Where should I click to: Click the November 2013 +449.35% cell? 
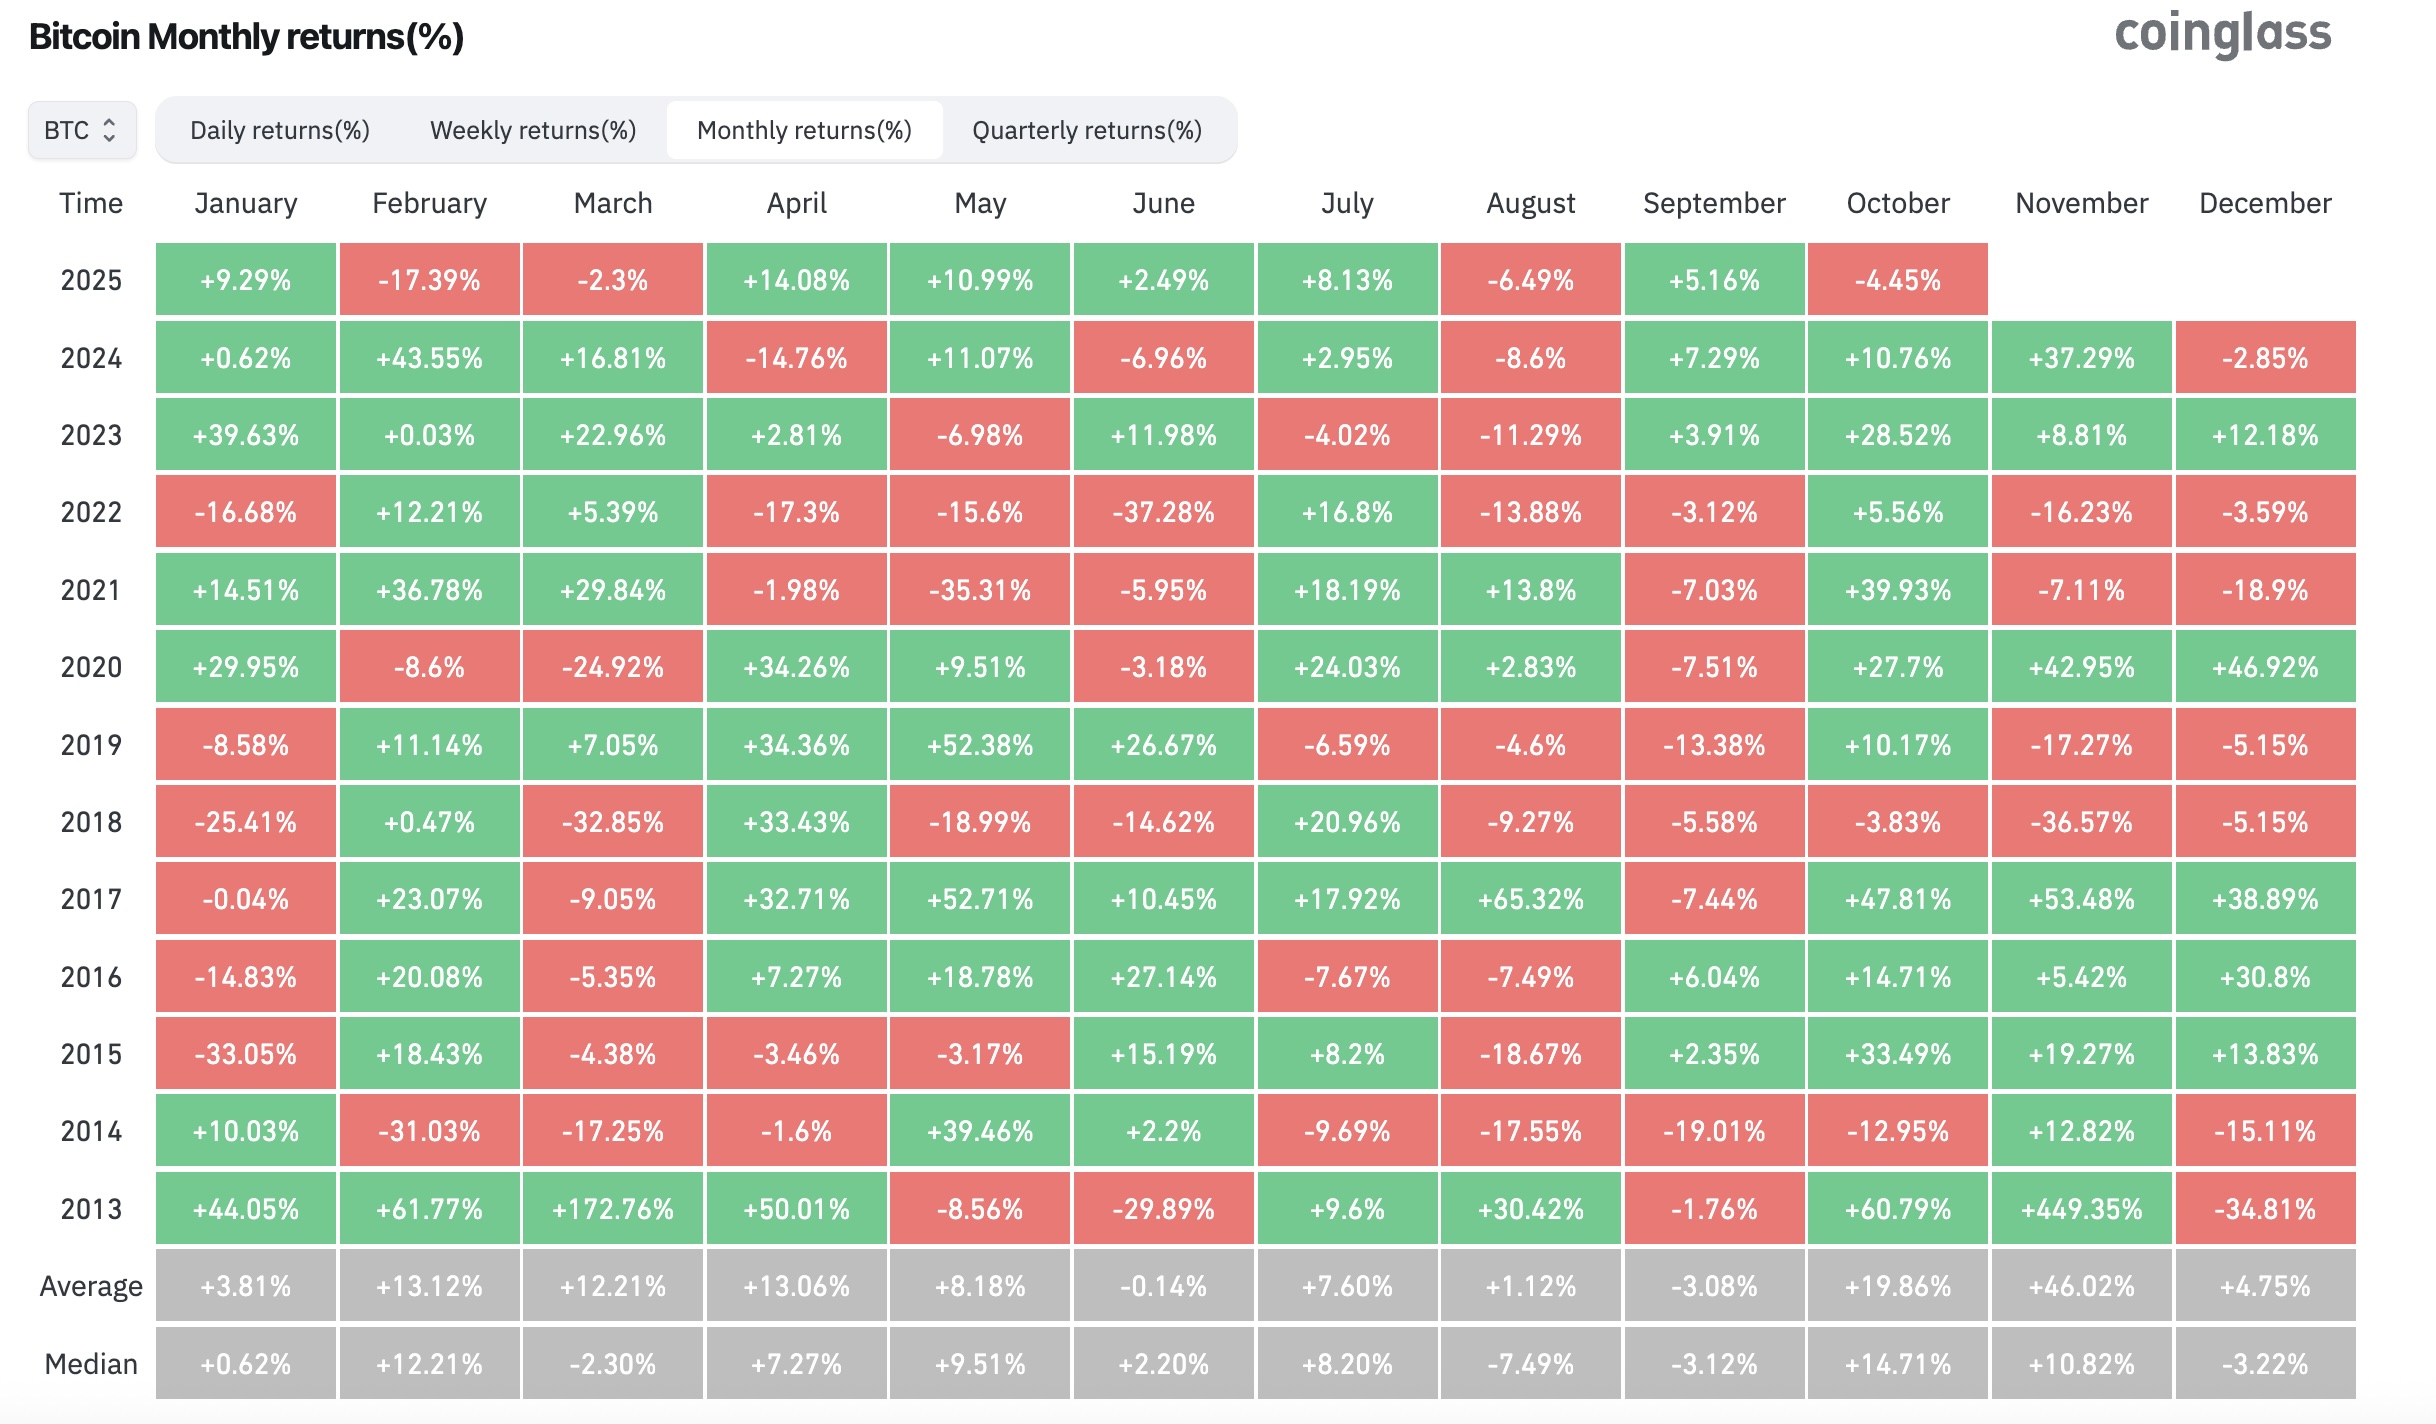coord(2081,1209)
